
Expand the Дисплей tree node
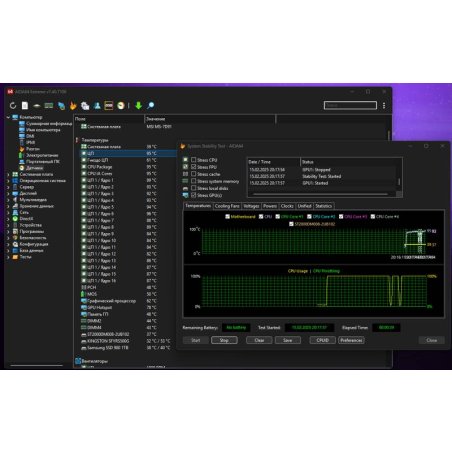[8, 193]
